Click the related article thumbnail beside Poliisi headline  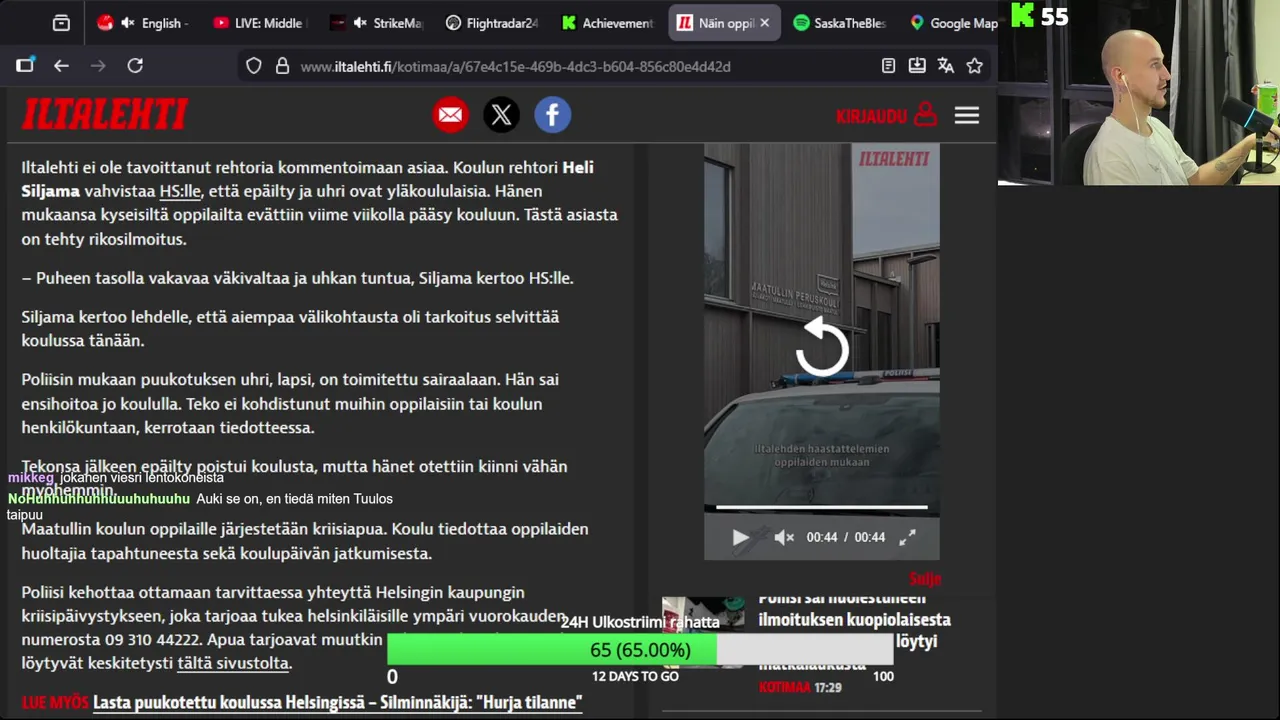(703, 631)
